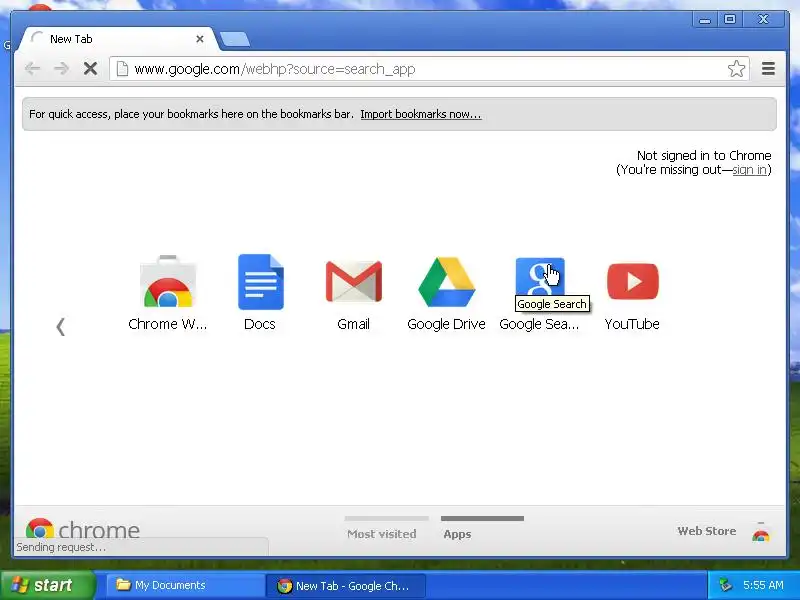Switch to My Documents taskbar window
The width and height of the screenshot is (800, 600).
(185, 585)
